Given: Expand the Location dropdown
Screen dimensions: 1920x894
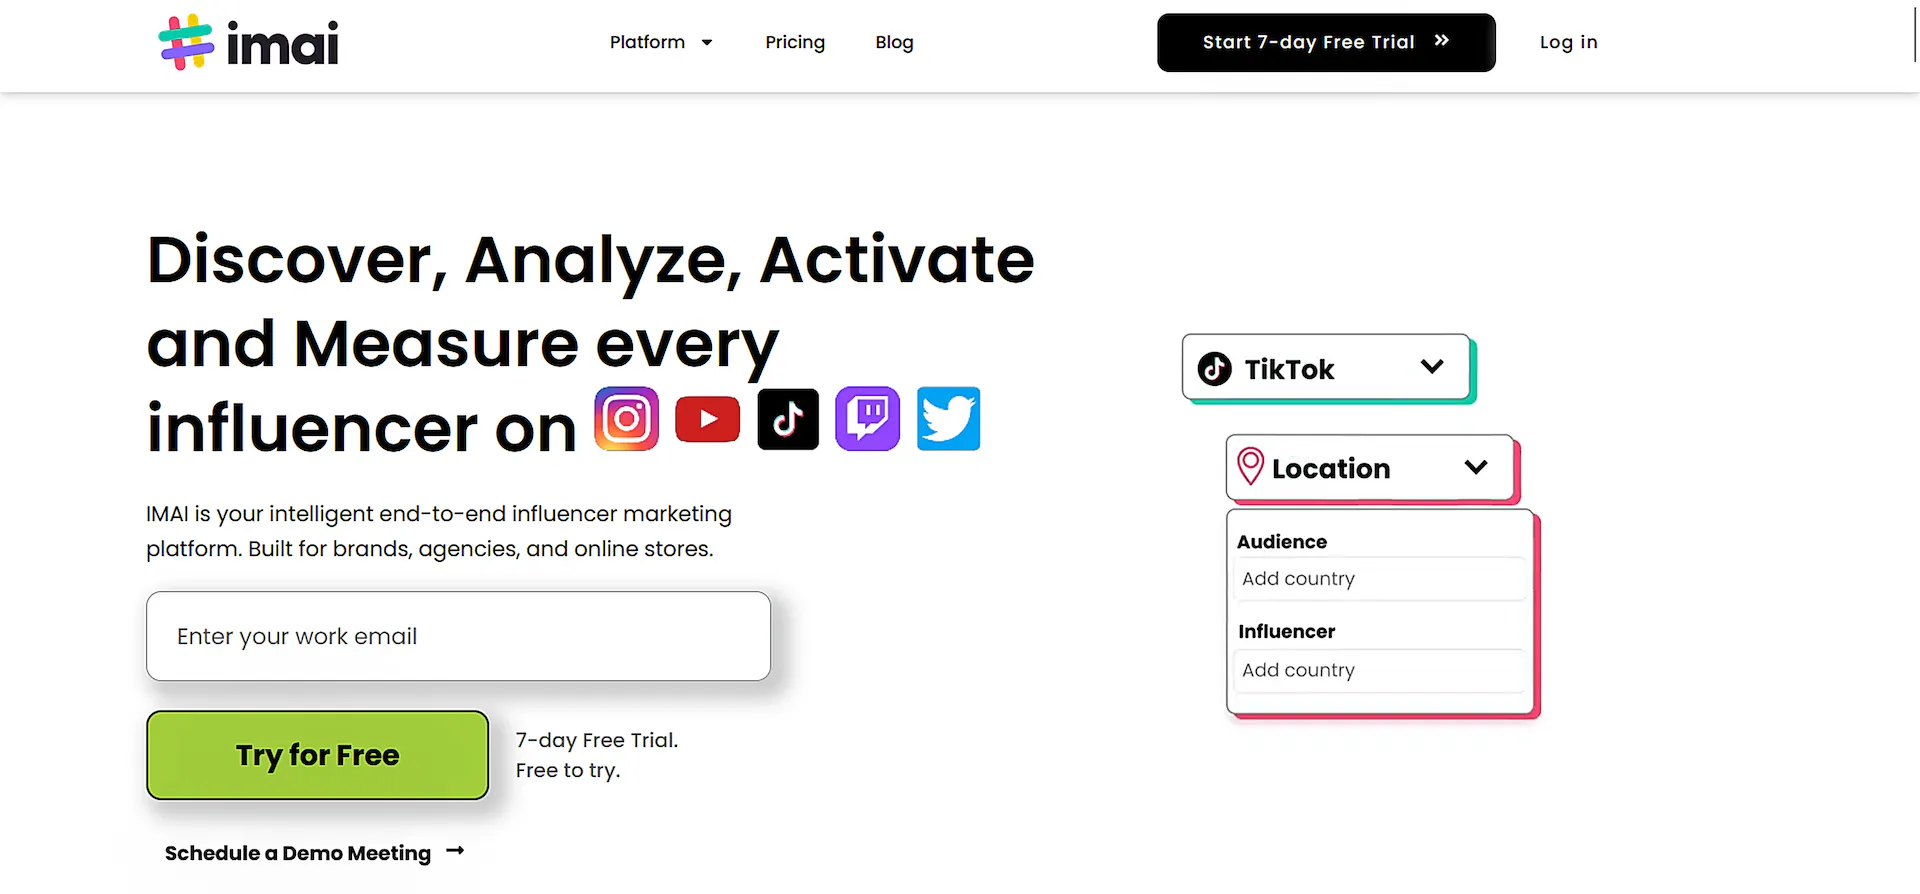Looking at the screenshot, I should (x=1369, y=467).
